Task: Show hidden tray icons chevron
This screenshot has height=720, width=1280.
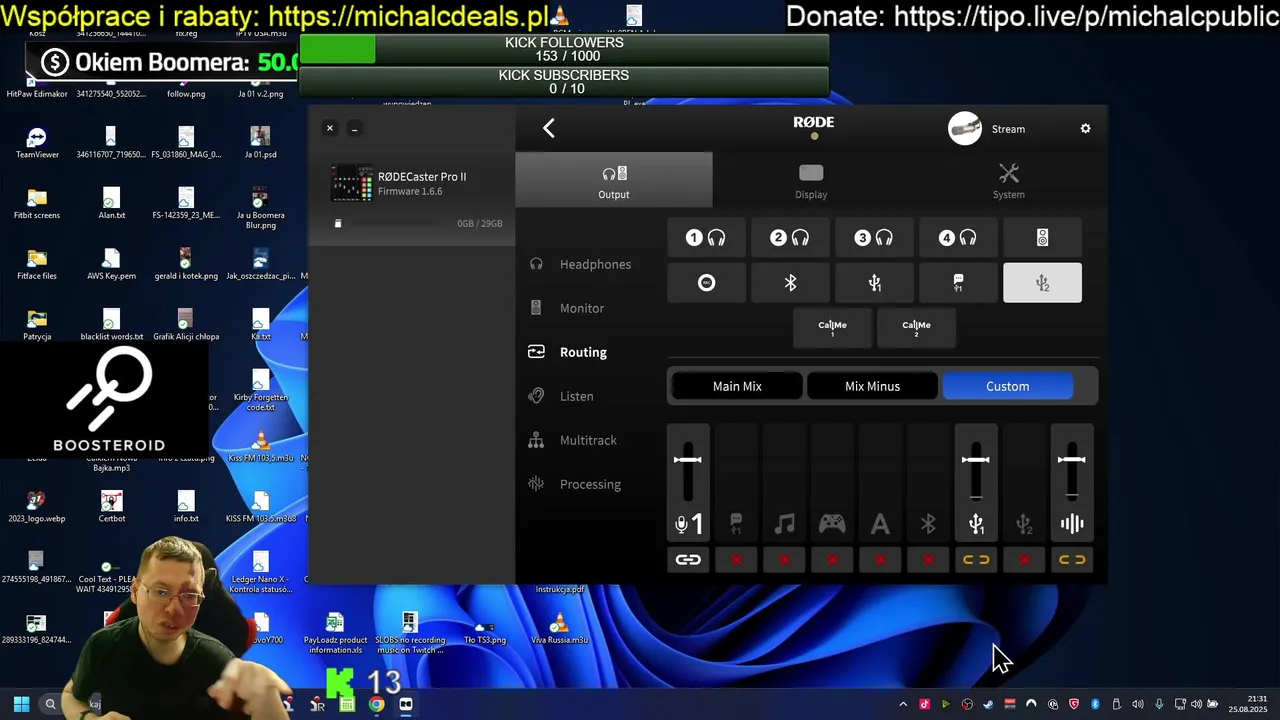Action: tap(903, 704)
